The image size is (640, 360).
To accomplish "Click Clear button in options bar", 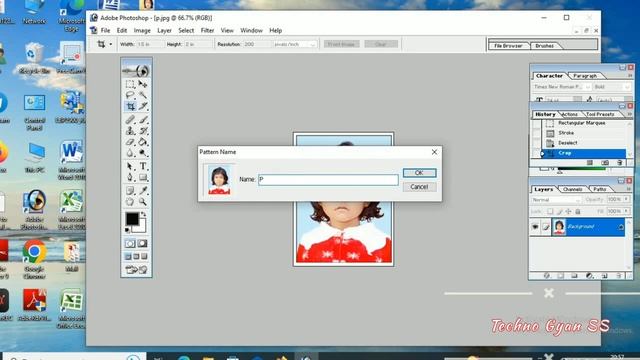I will [381, 44].
